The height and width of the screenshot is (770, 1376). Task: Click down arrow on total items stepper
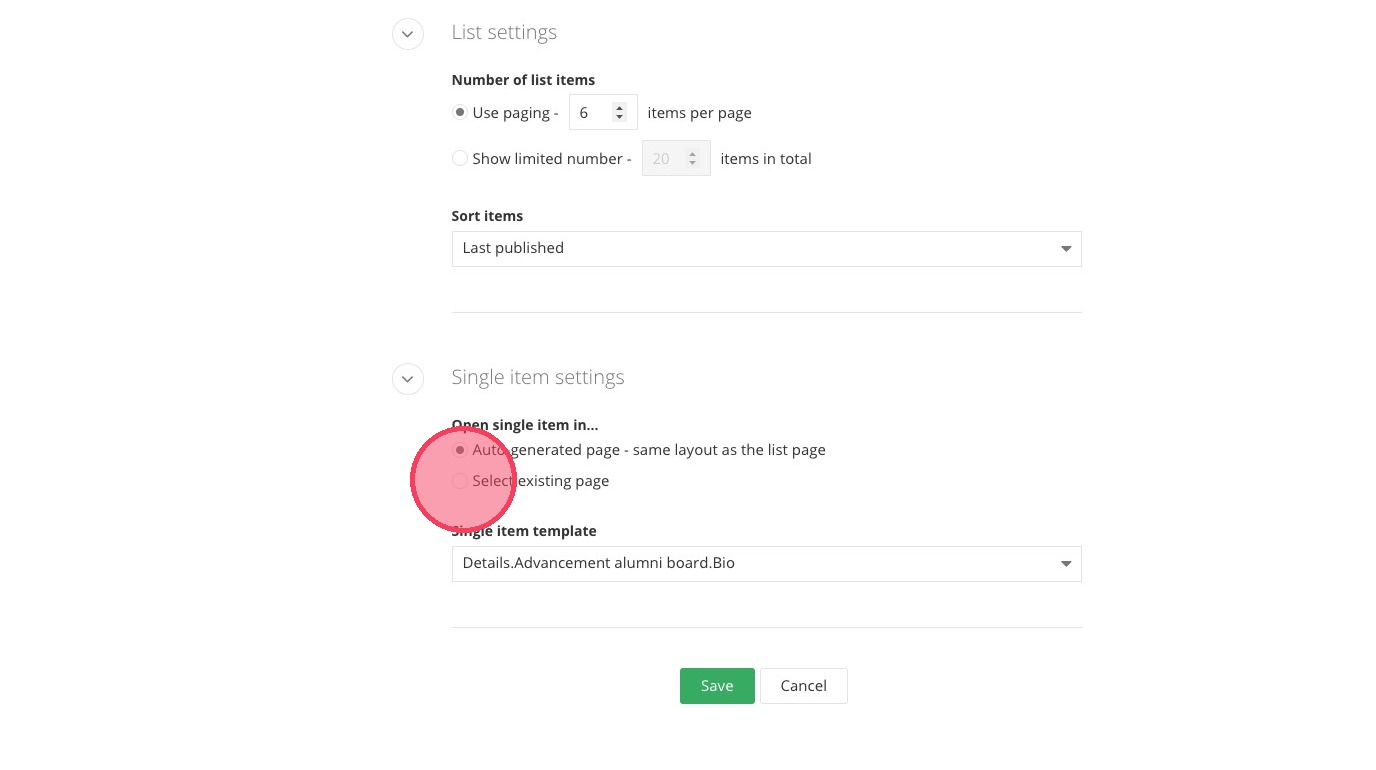[x=692, y=164]
